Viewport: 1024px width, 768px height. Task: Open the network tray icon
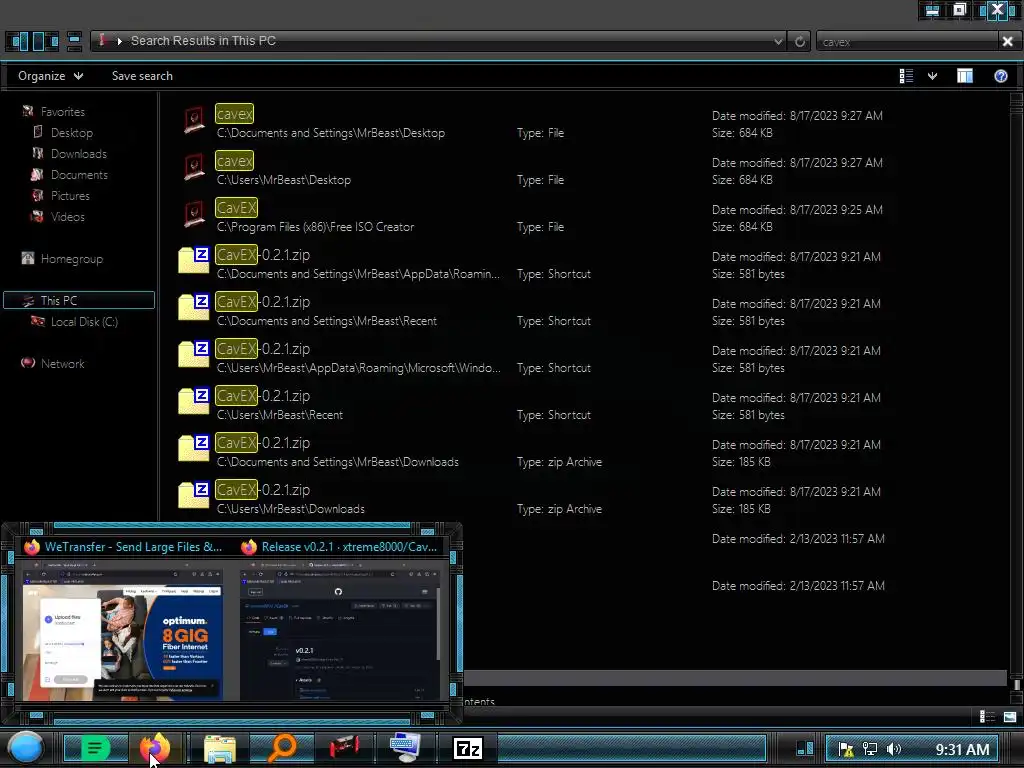pos(870,749)
